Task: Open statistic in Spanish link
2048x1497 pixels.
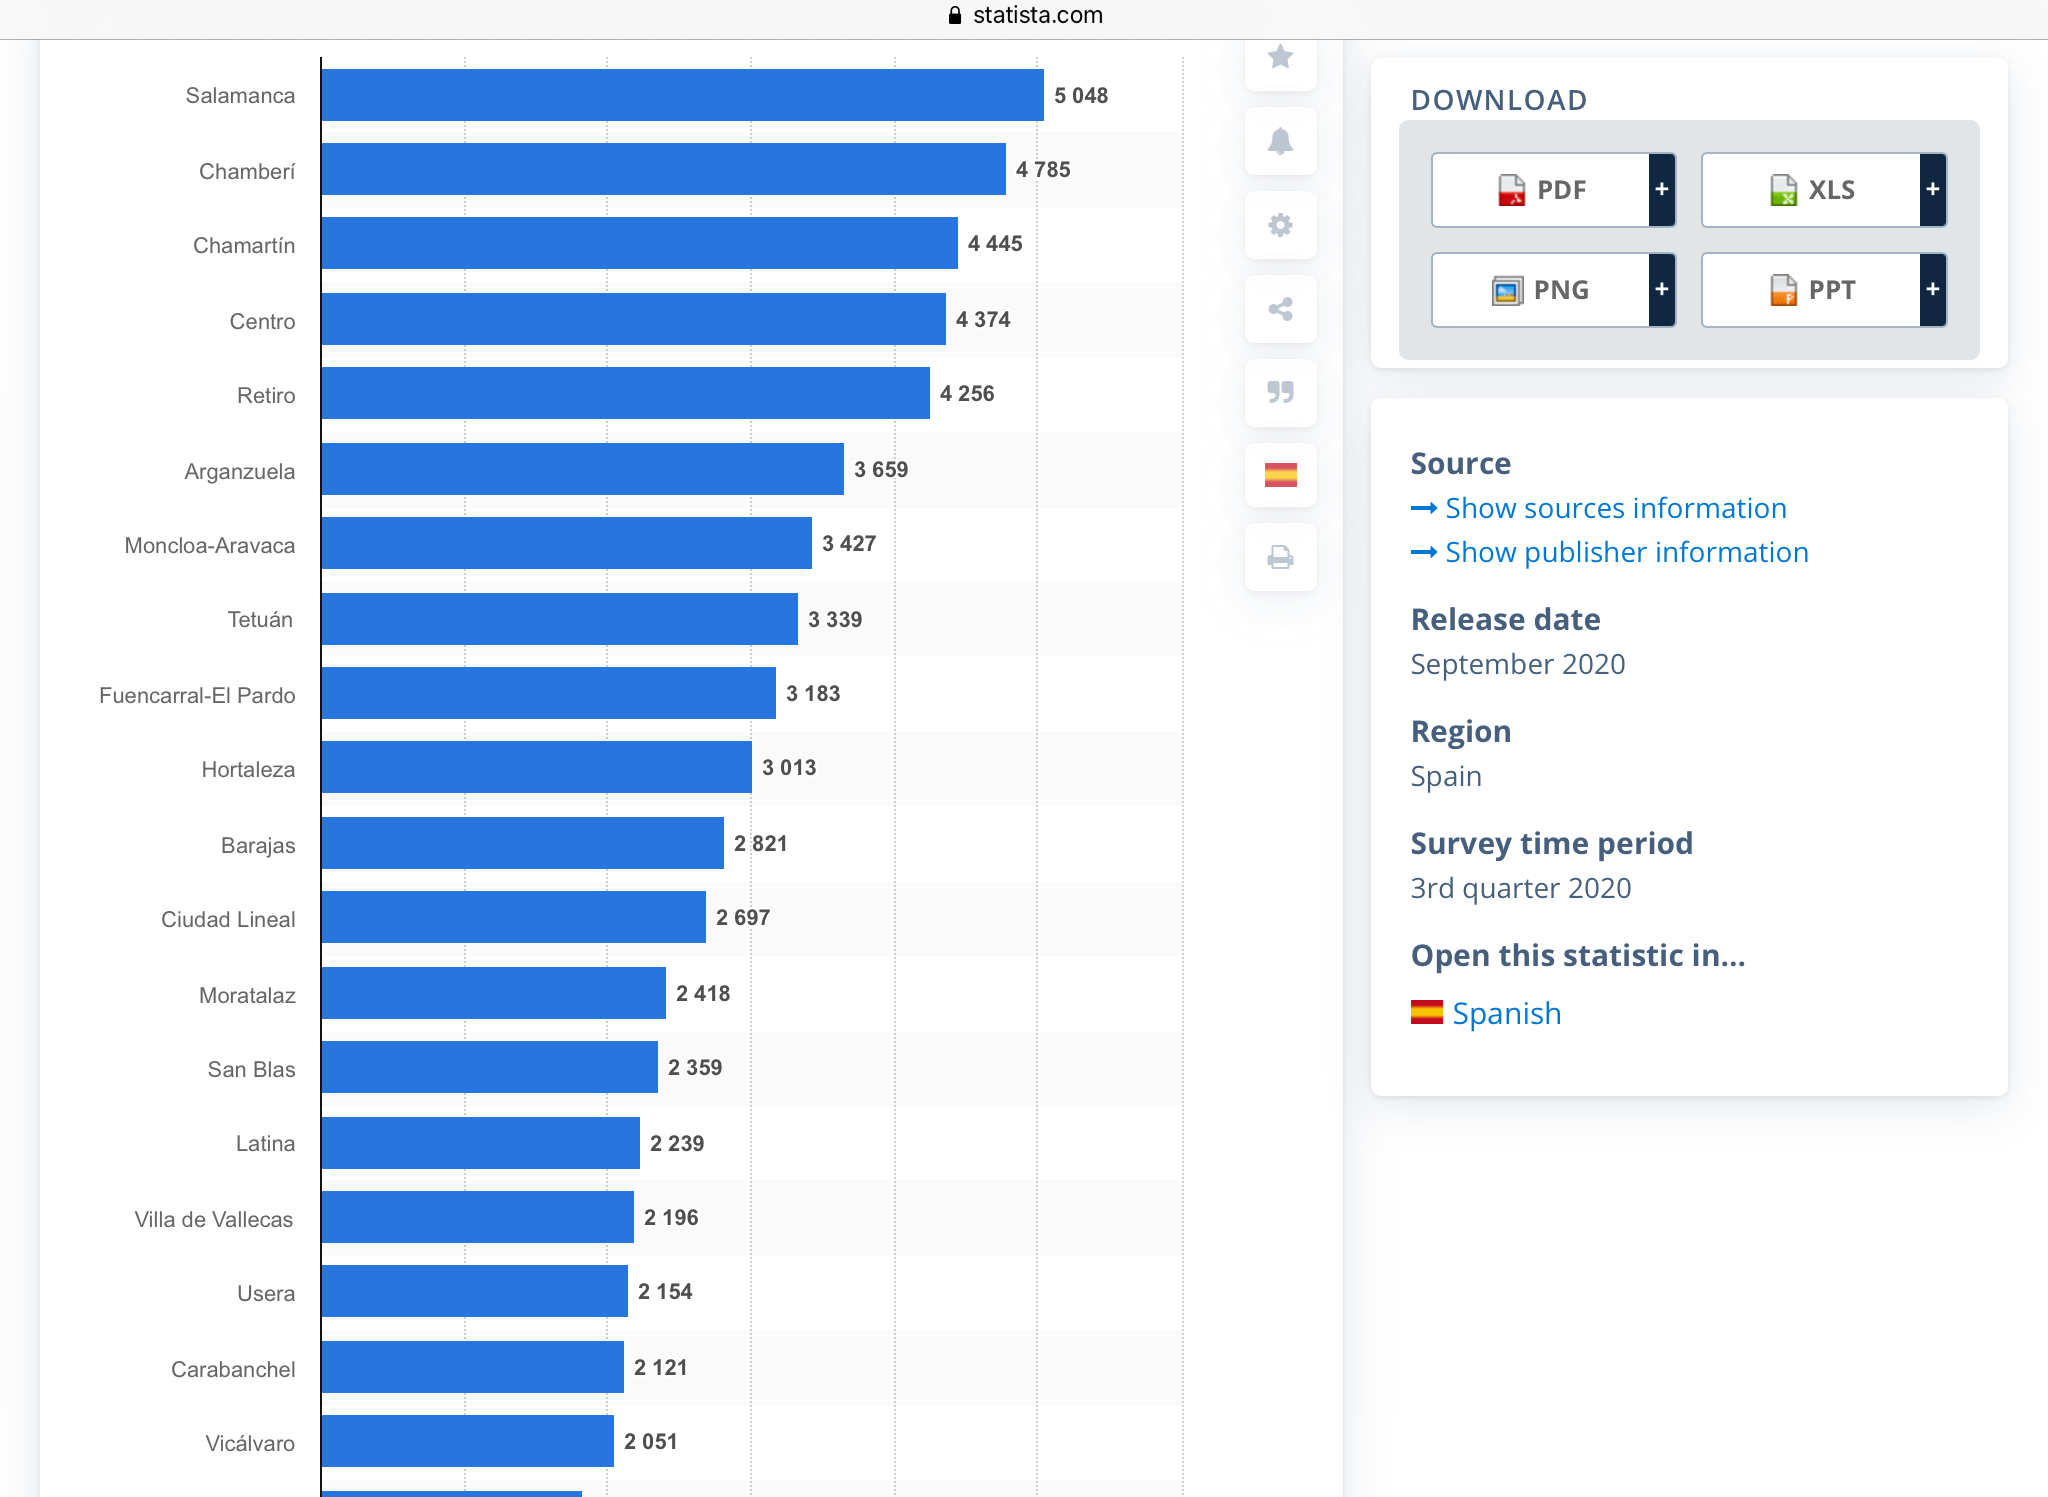Action: pos(1505,1013)
